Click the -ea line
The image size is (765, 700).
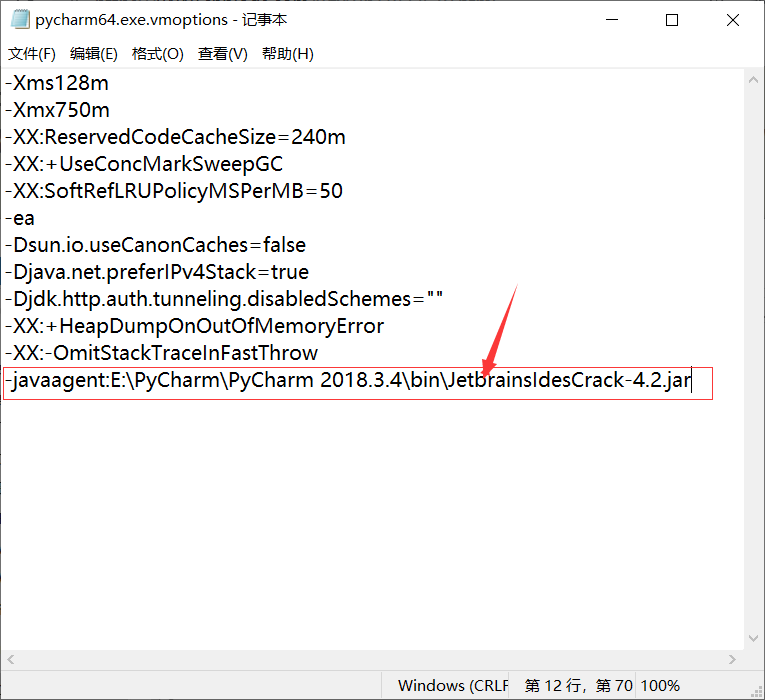[x=20, y=219]
